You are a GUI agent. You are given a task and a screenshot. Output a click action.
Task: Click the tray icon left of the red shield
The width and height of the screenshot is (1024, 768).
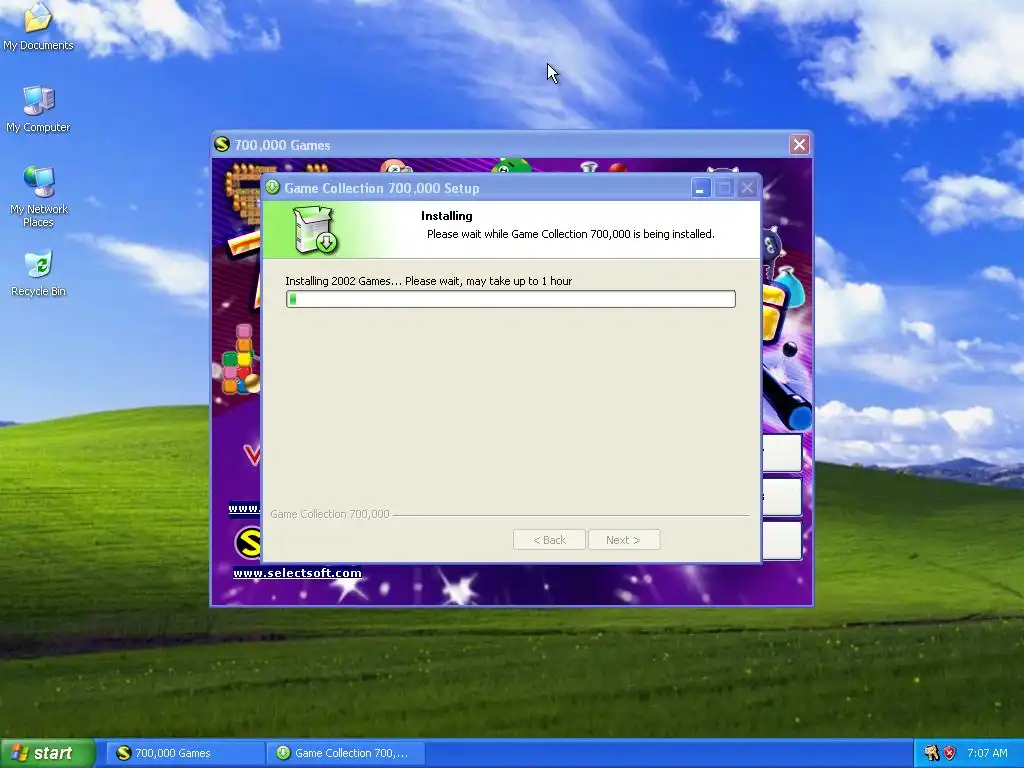931,753
